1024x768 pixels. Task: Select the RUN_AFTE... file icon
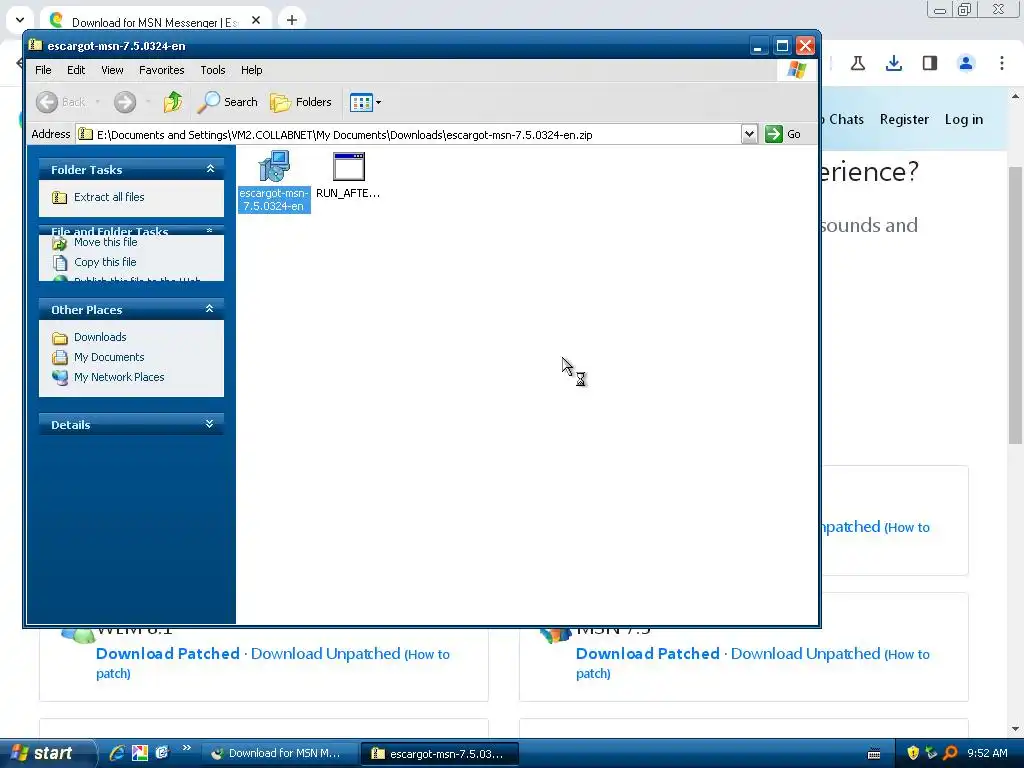(x=348, y=175)
